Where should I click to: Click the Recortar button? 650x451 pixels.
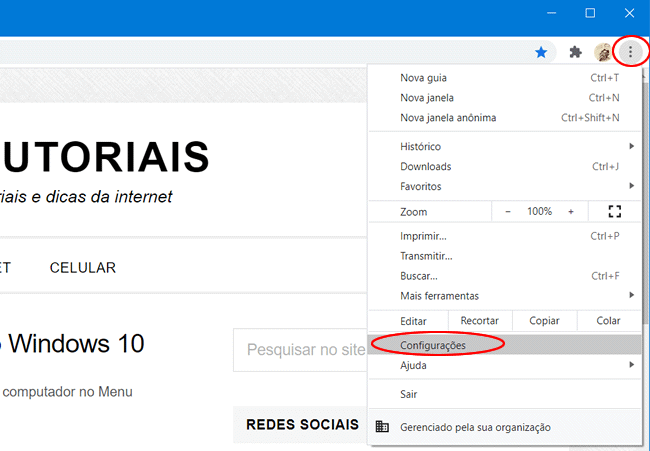(480, 321)
